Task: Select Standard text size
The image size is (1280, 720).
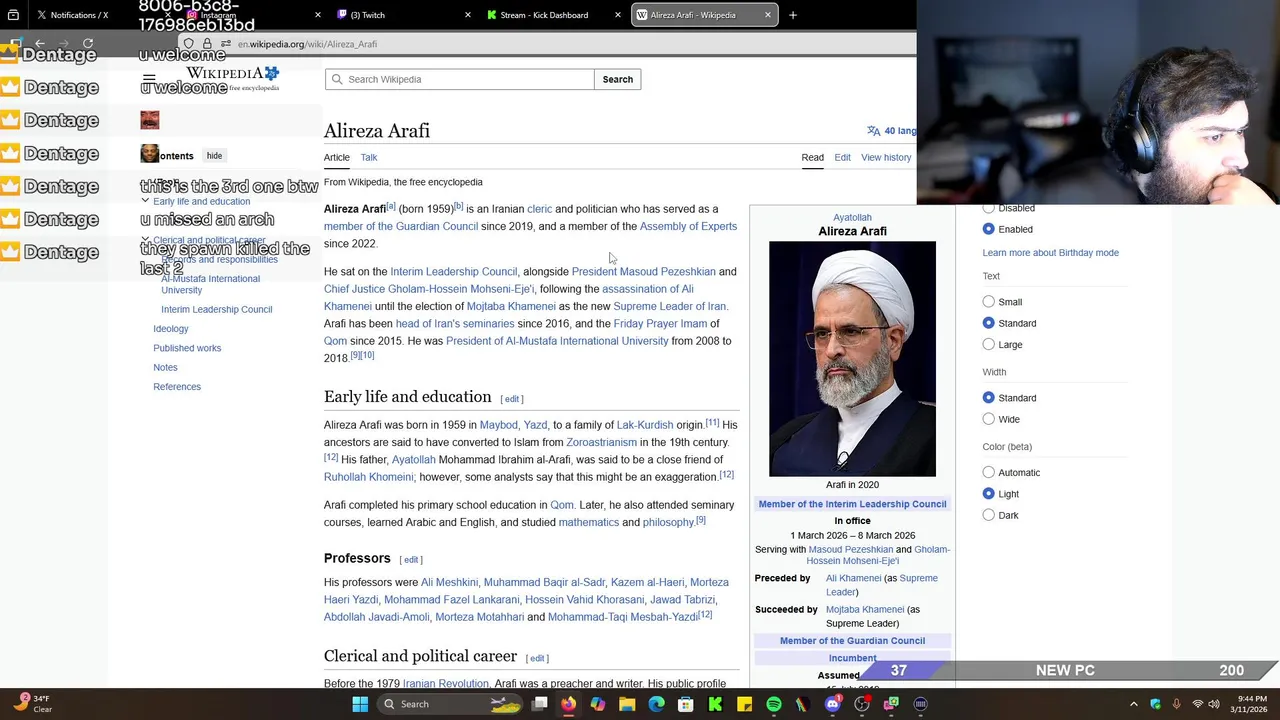Action: point(989,323)
